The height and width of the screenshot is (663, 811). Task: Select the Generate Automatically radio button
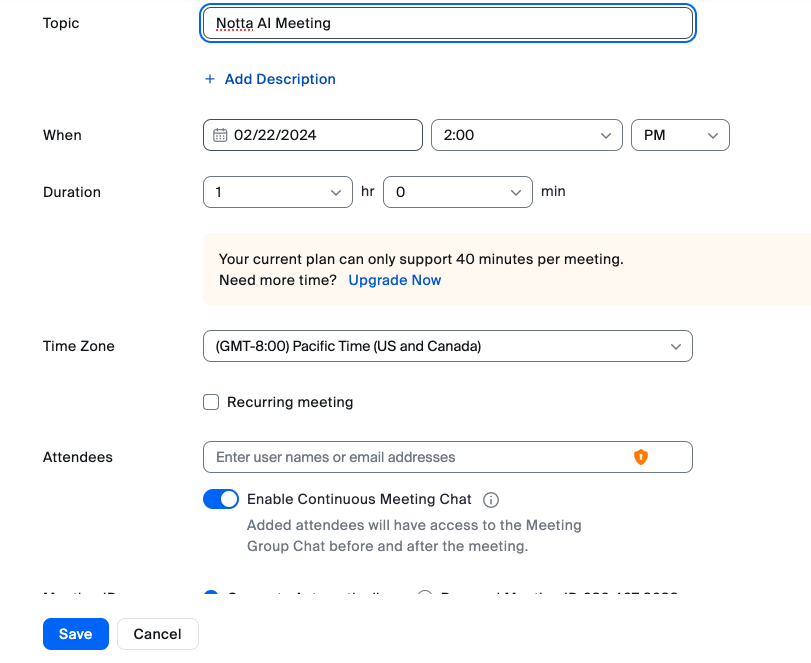(211, 595)
